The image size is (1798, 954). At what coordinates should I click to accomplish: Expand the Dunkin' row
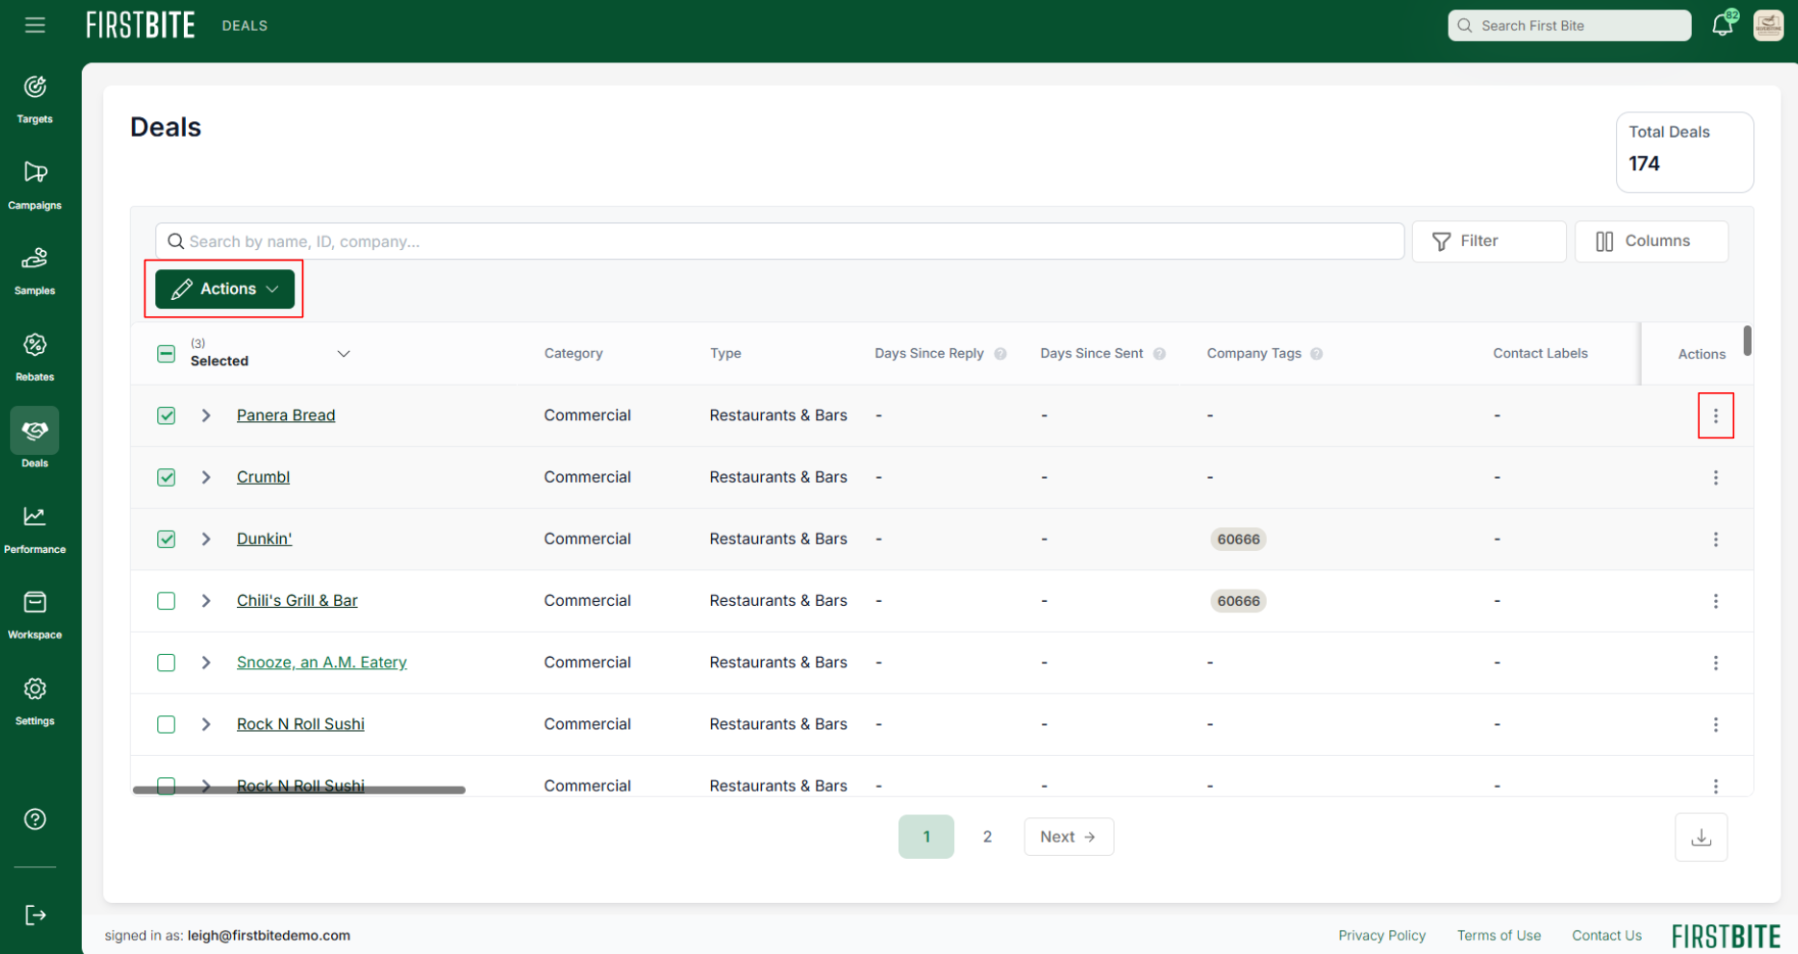tap(206, 539)
